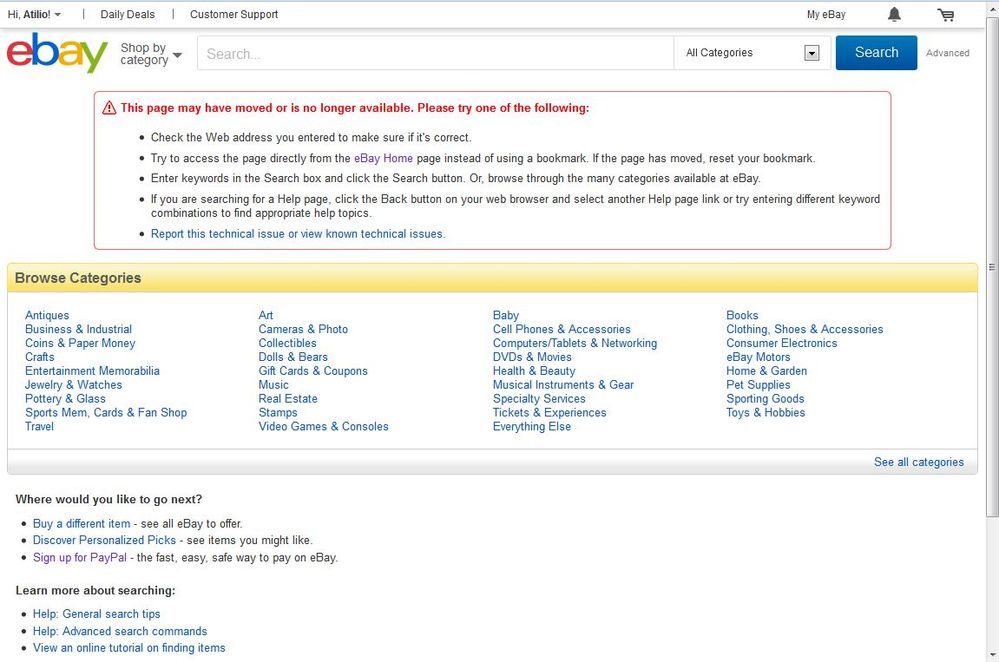Open Help: General search tips
The image size is (999, 662).
[97, 614]
